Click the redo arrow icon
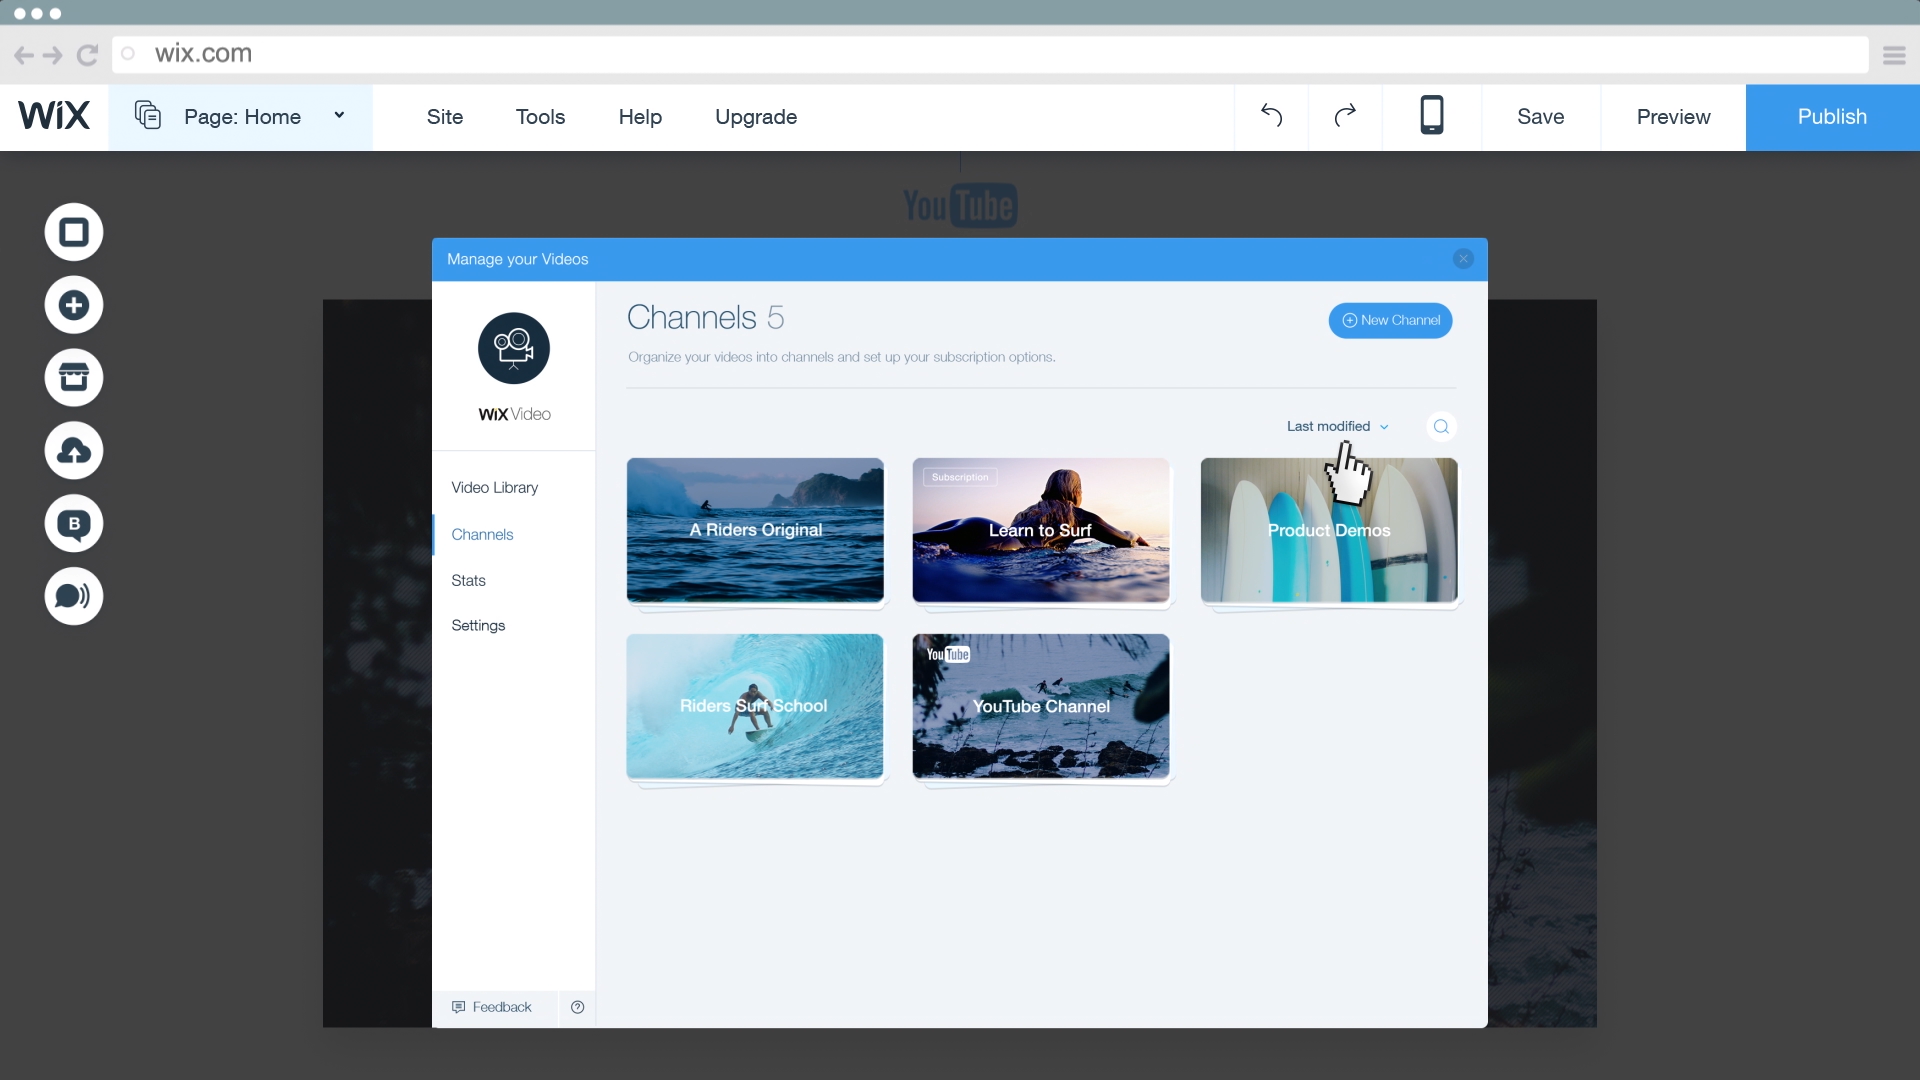The height and width of the screenshot is (1080, 1920). click(1345, 116)
